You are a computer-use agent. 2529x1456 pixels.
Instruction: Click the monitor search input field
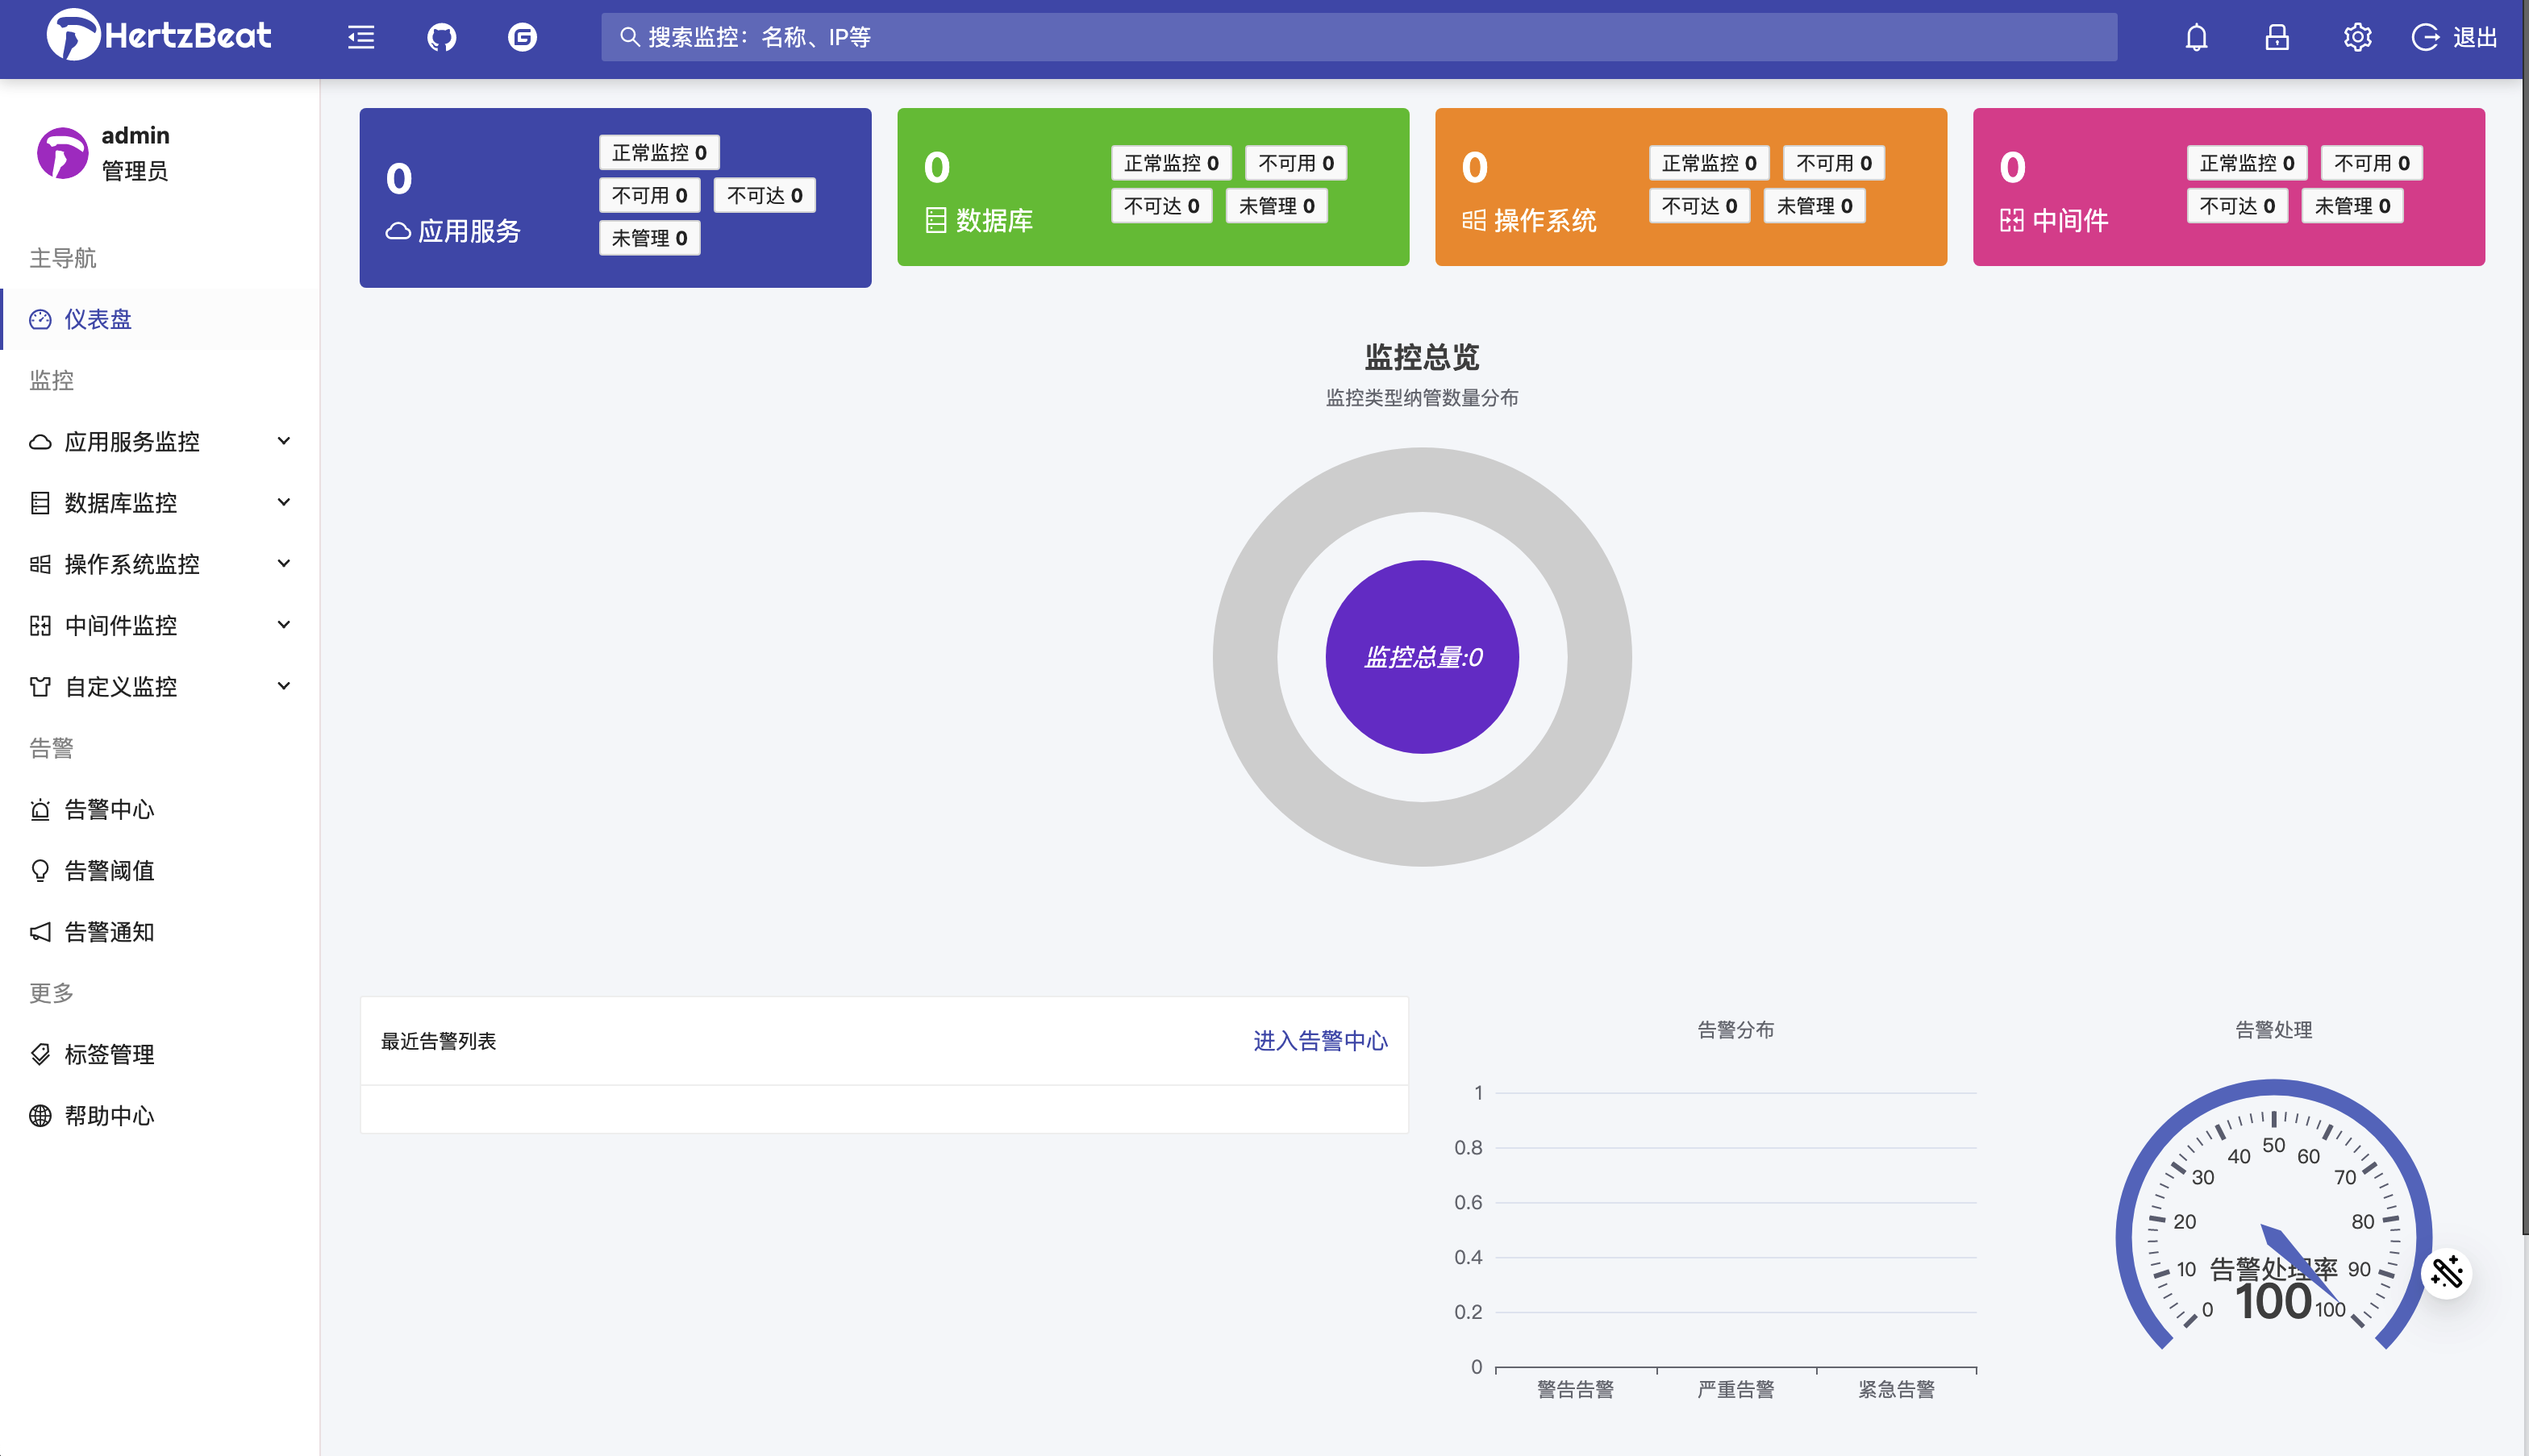click(x=1360, y=37)
